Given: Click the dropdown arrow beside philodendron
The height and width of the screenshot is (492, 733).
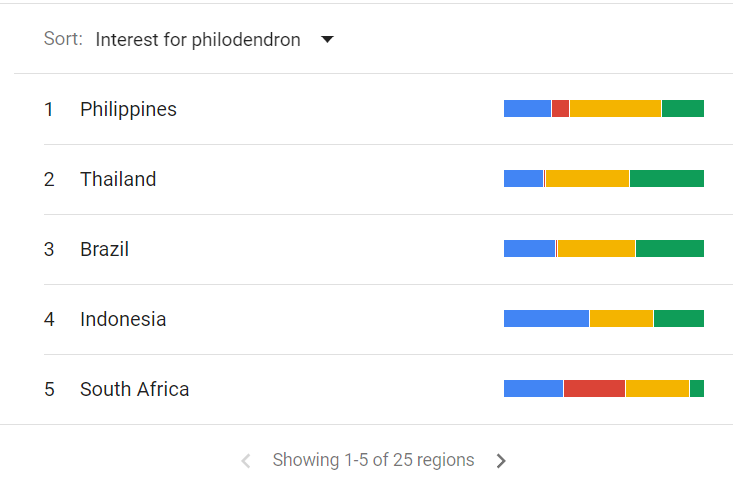Looking at the screenshot, I should (327, 40).
